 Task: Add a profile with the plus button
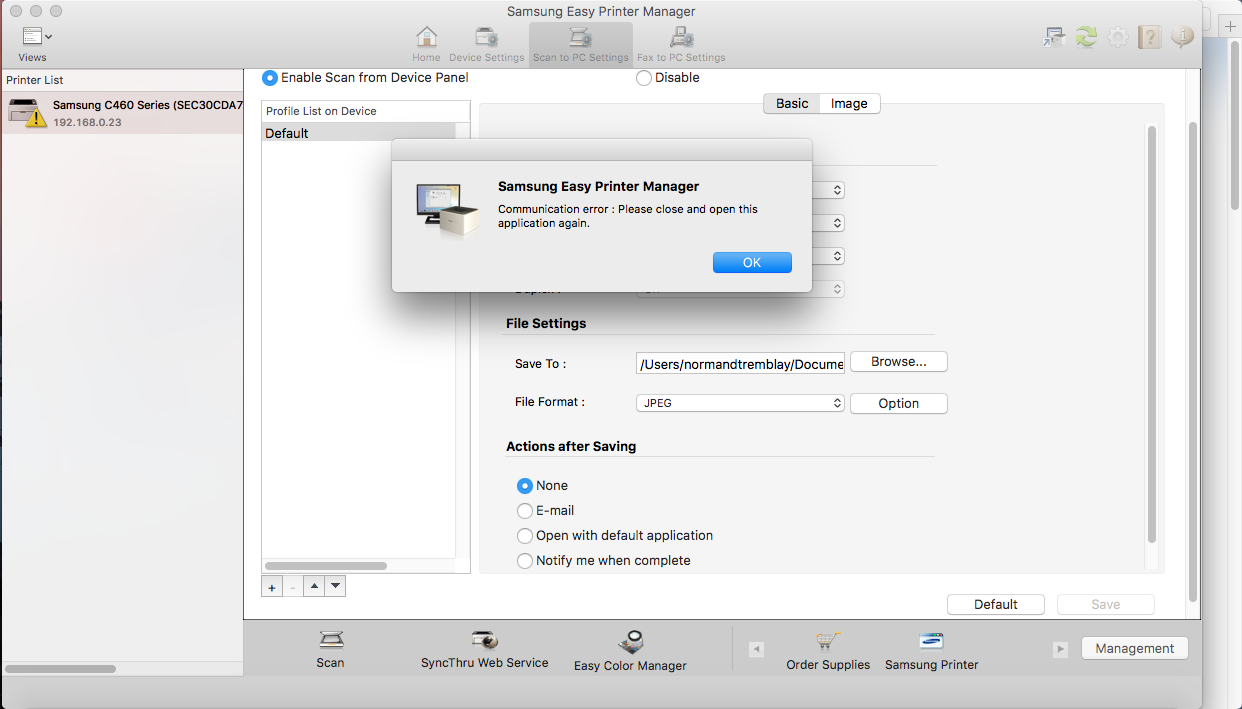(x=272, y=587)
